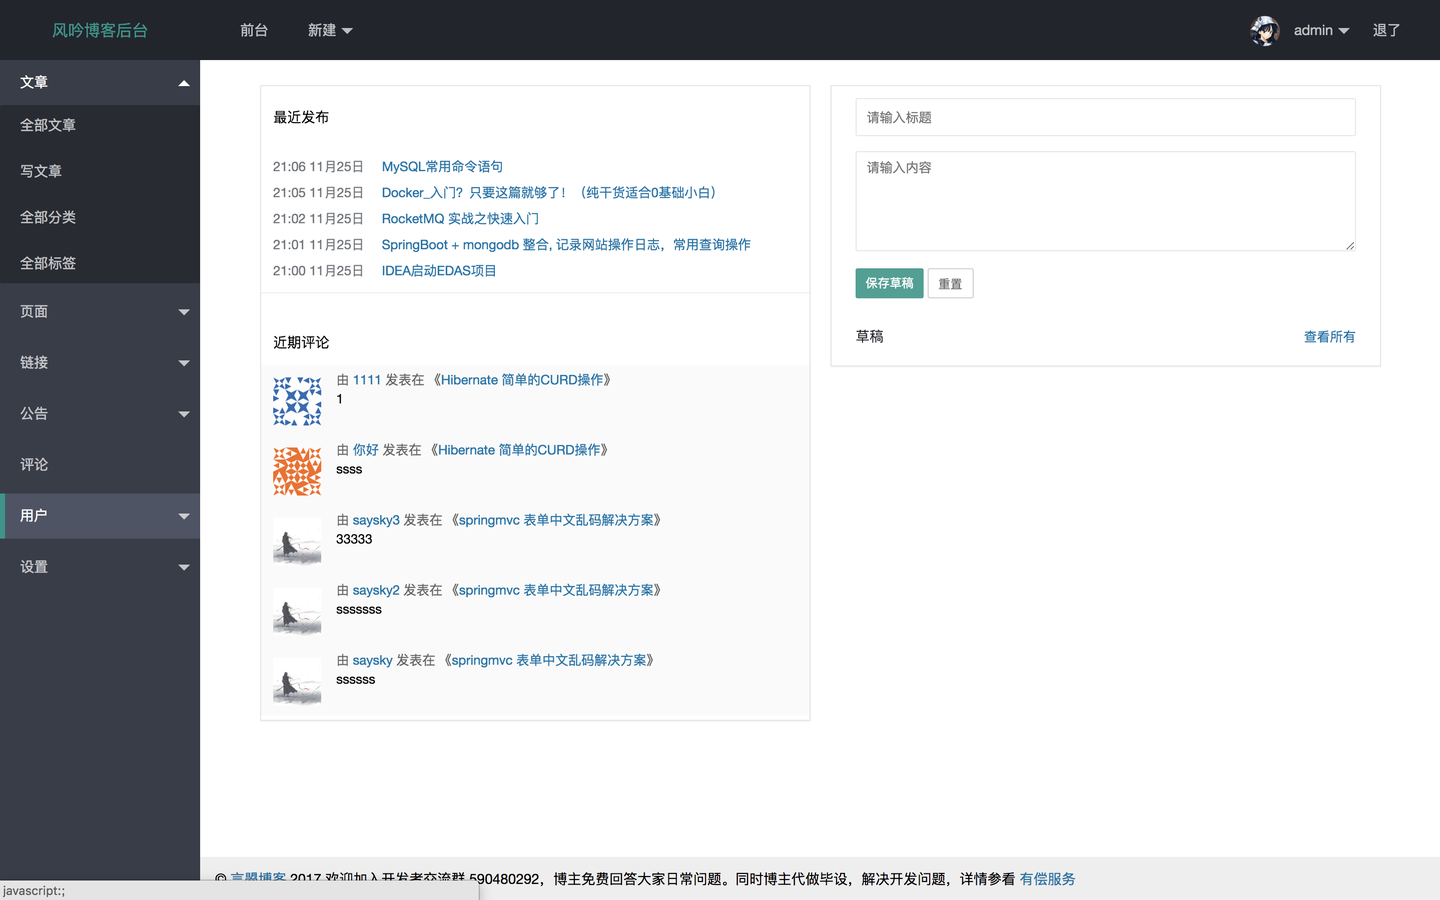Click the orange avatar next to 你好 comment
The width and height of the screenshot is (1440, 900).
pos(296,469)
